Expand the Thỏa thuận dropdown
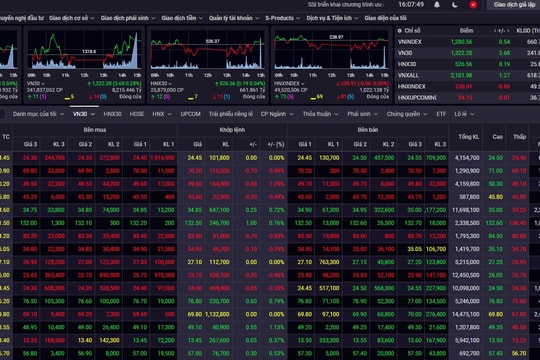540x360 pixels. tap(320, 114)
